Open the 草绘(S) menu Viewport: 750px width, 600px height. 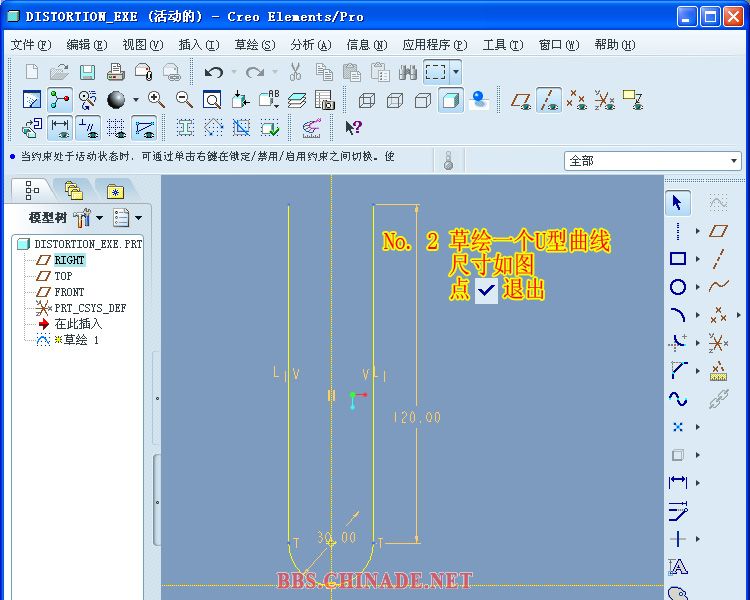tap(254, 45)
